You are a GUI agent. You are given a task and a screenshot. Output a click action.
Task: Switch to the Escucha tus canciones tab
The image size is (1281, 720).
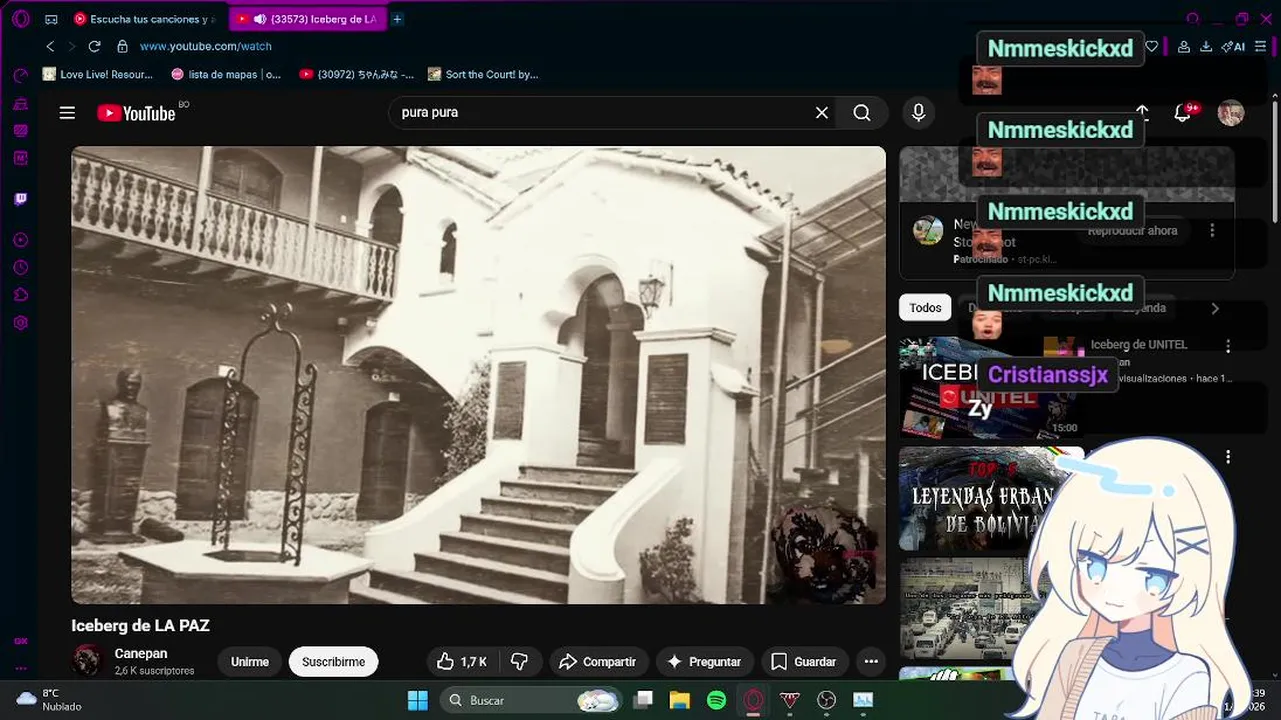coord(146,19)
